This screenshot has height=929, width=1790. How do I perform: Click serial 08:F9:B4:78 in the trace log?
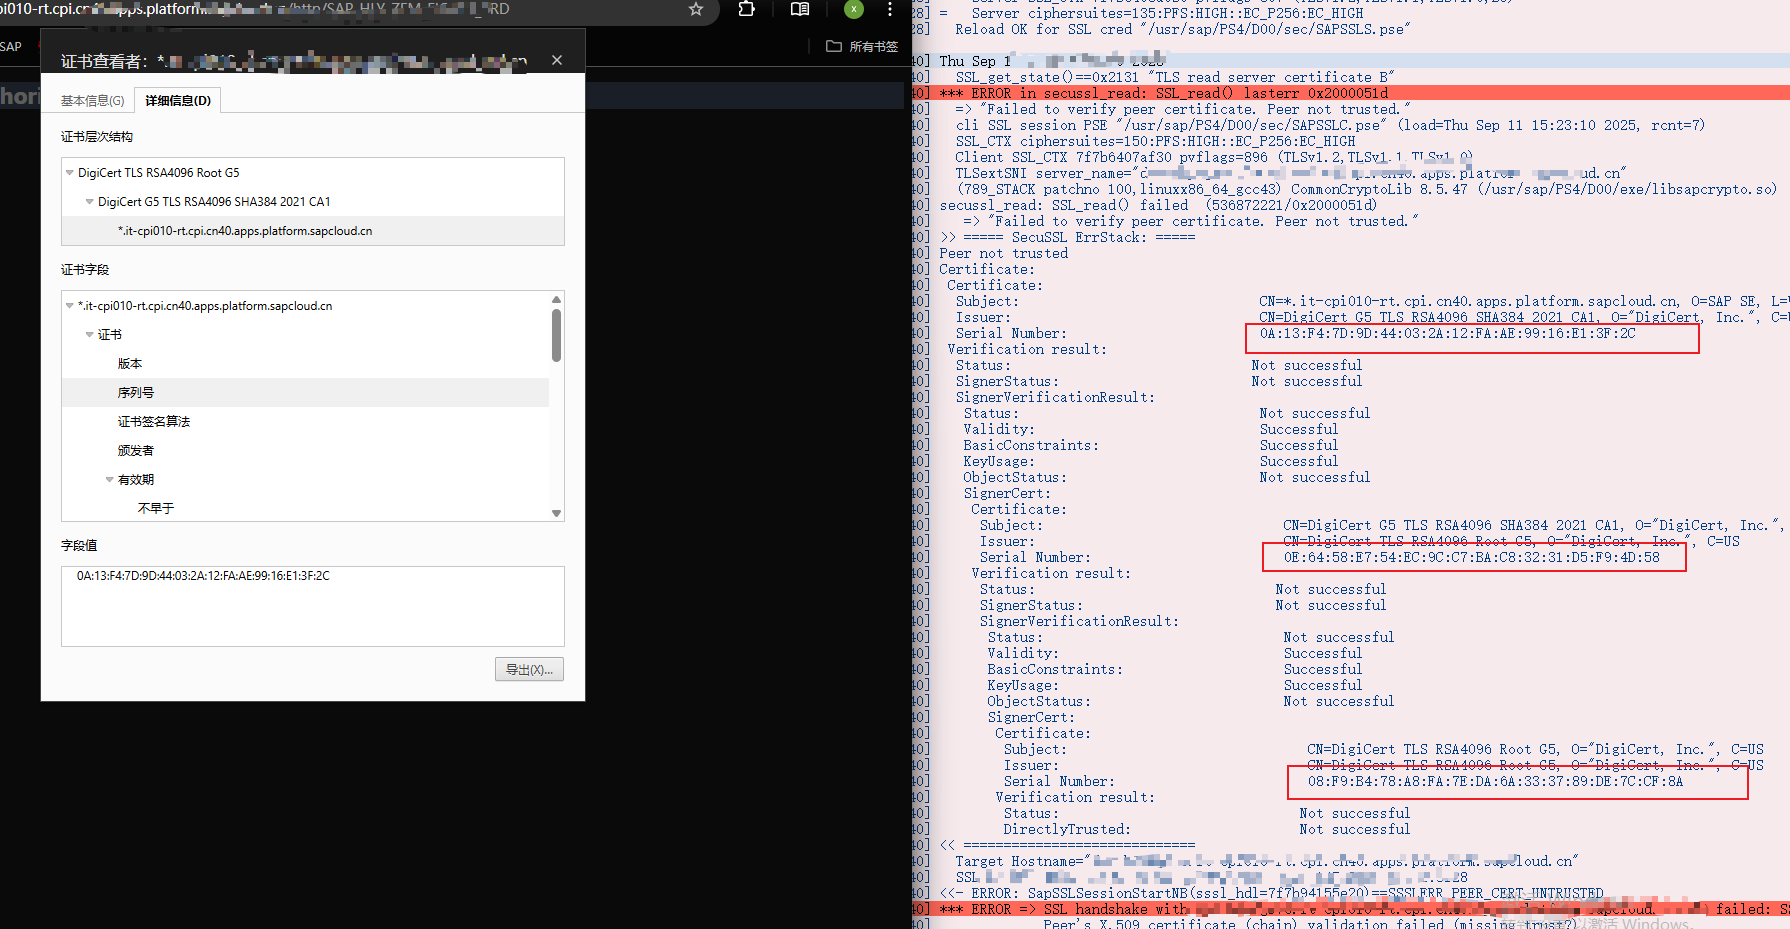[x=1495, y=782]
